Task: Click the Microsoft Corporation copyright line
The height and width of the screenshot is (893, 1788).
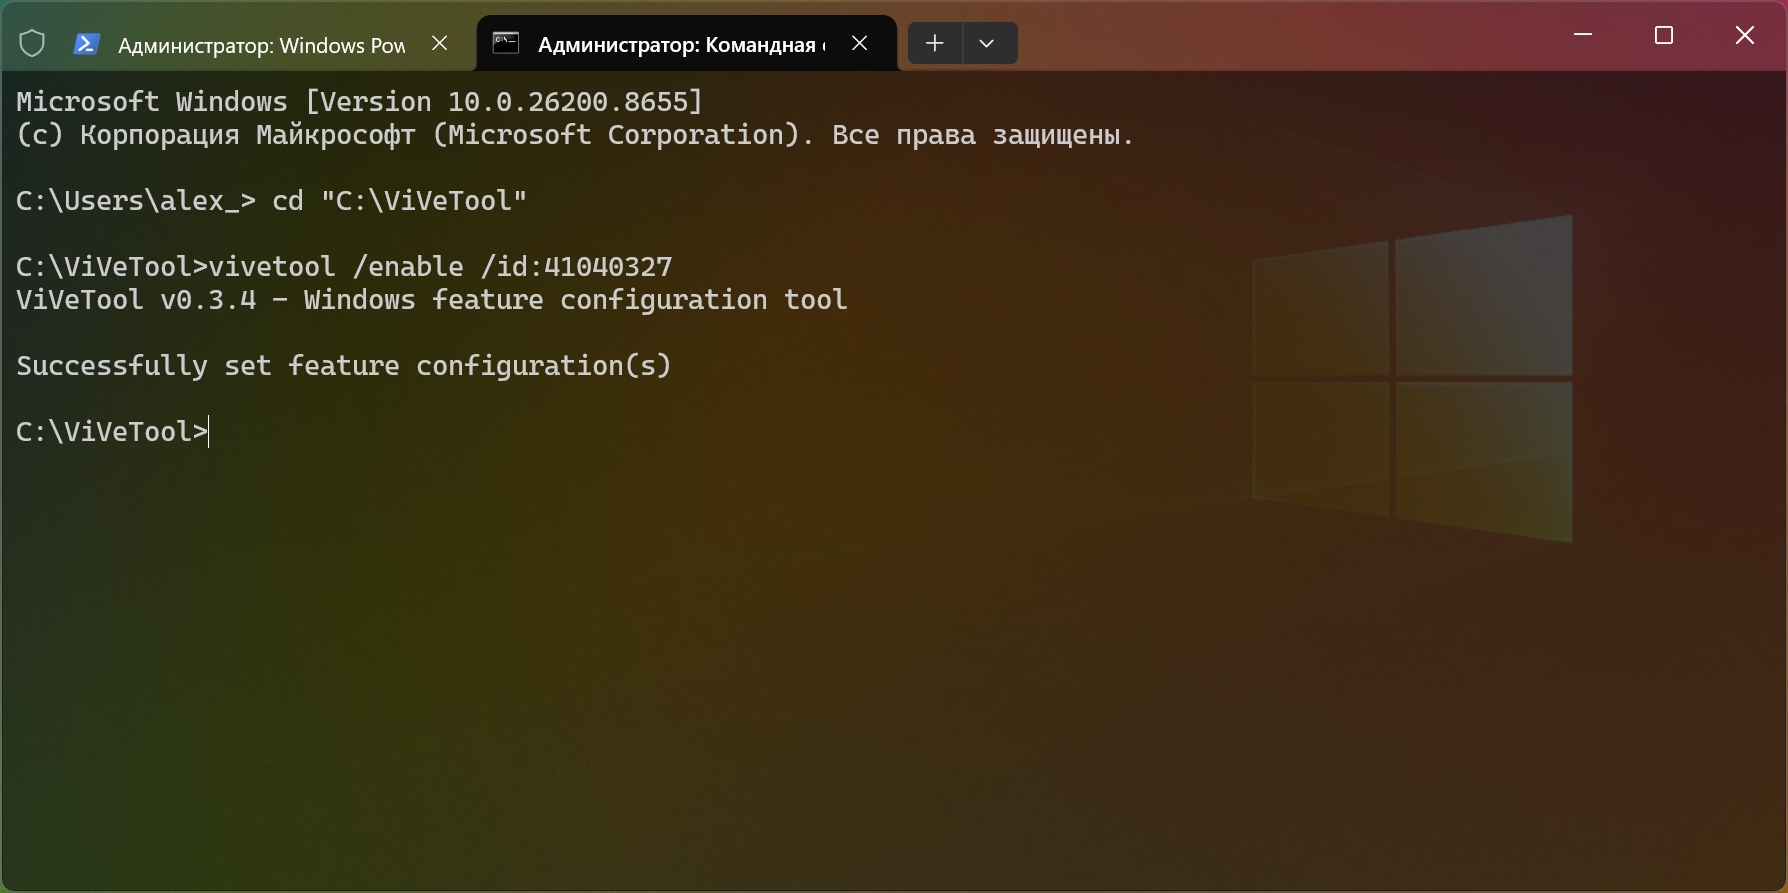Action: click(575, 134)
